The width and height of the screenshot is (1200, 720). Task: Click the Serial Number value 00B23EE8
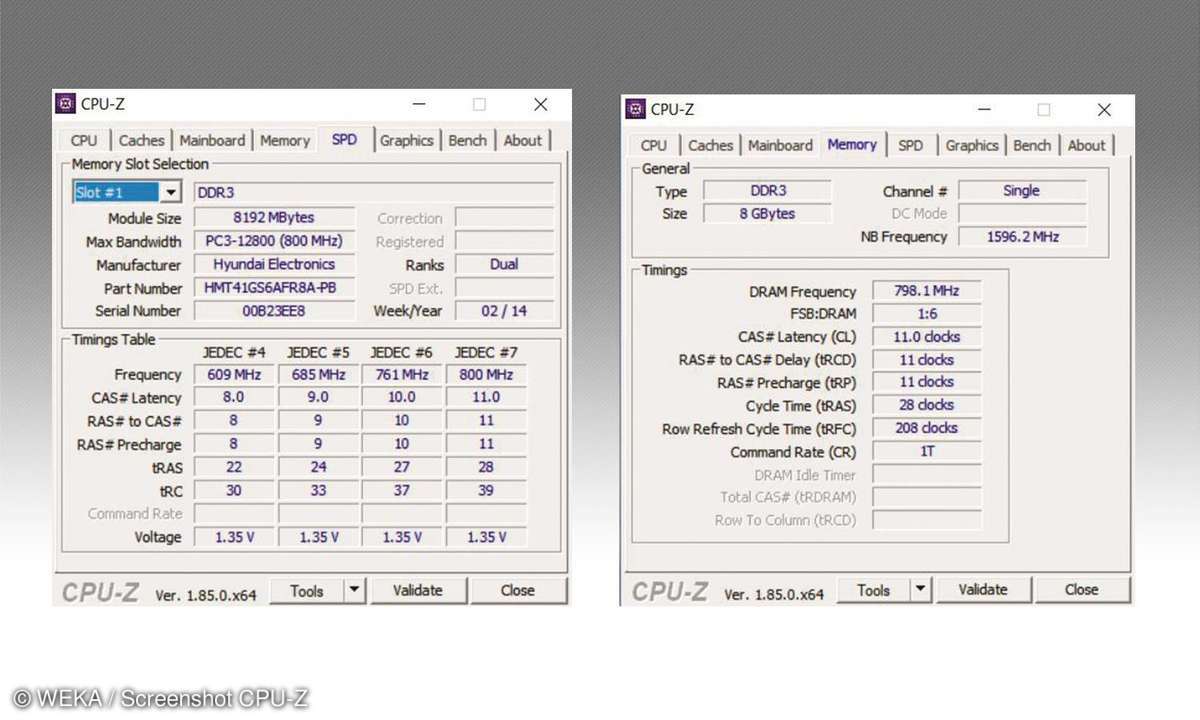274,311
